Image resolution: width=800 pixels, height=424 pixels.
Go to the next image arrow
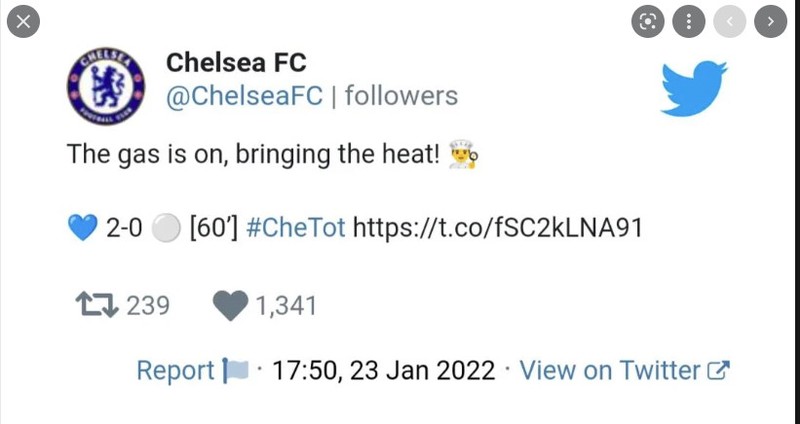770,21
